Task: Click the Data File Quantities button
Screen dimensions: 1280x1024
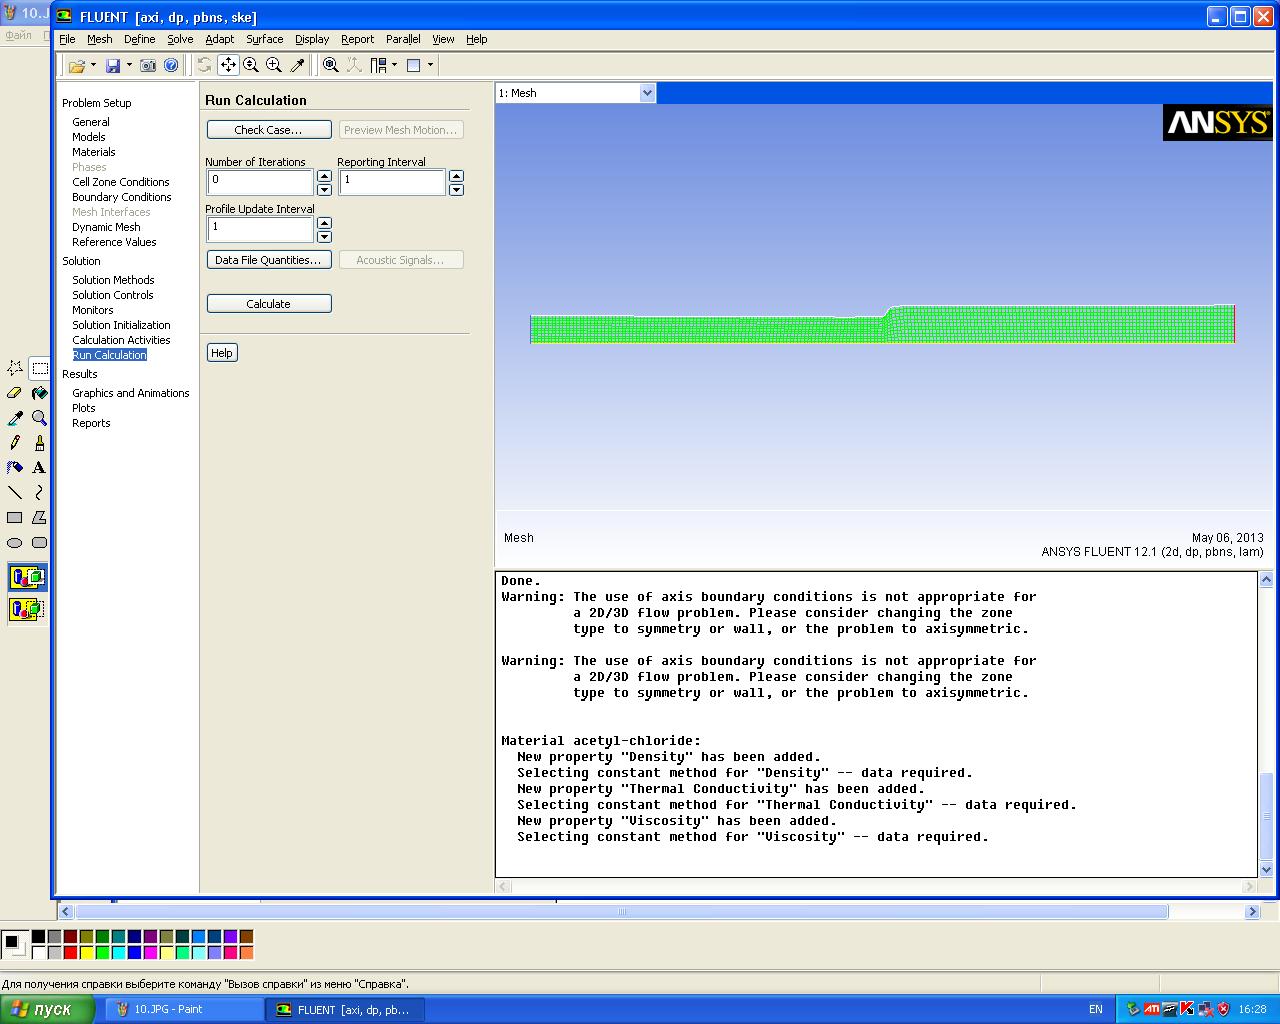Action: [268, 260]
